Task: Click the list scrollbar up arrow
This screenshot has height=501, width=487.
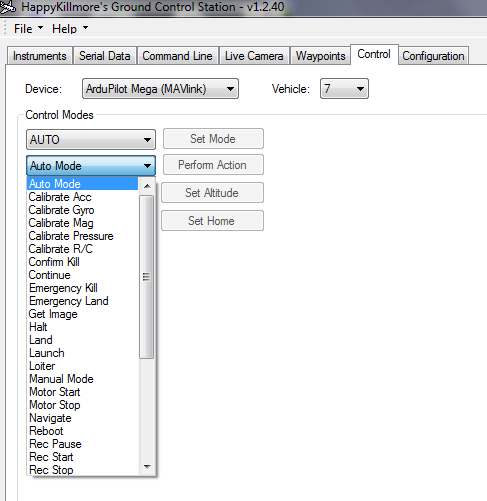Action: (x=147, y=186)
